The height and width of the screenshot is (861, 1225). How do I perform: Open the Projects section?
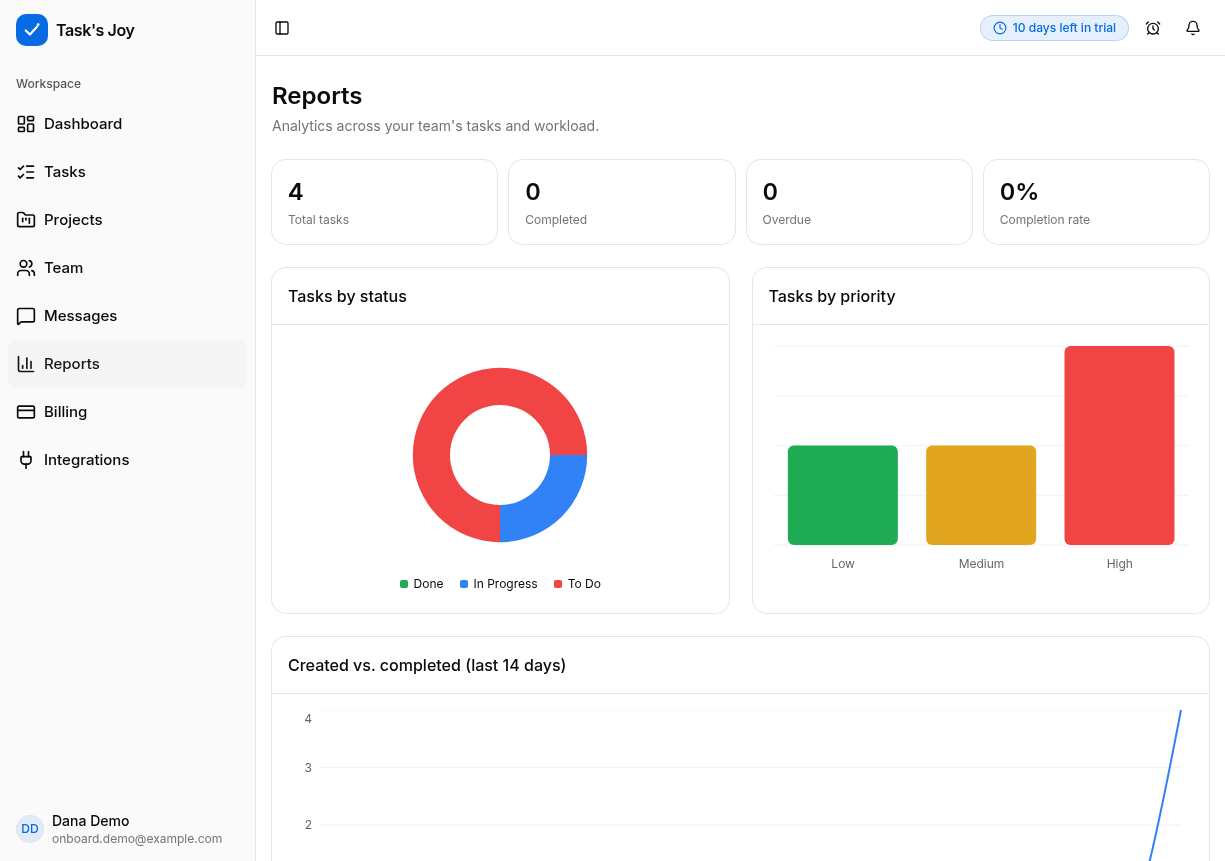[x=127, y=220]
